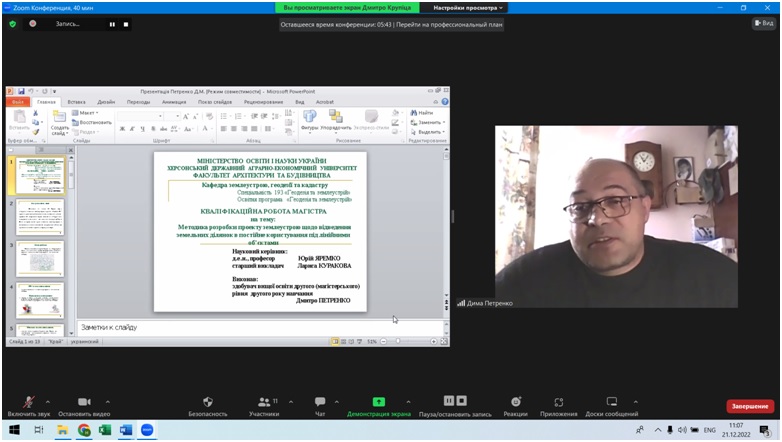The width and height of the screenshot is (782, 442).
Task: Click Перейти на профессиональный план link
Action: [449, 24]
